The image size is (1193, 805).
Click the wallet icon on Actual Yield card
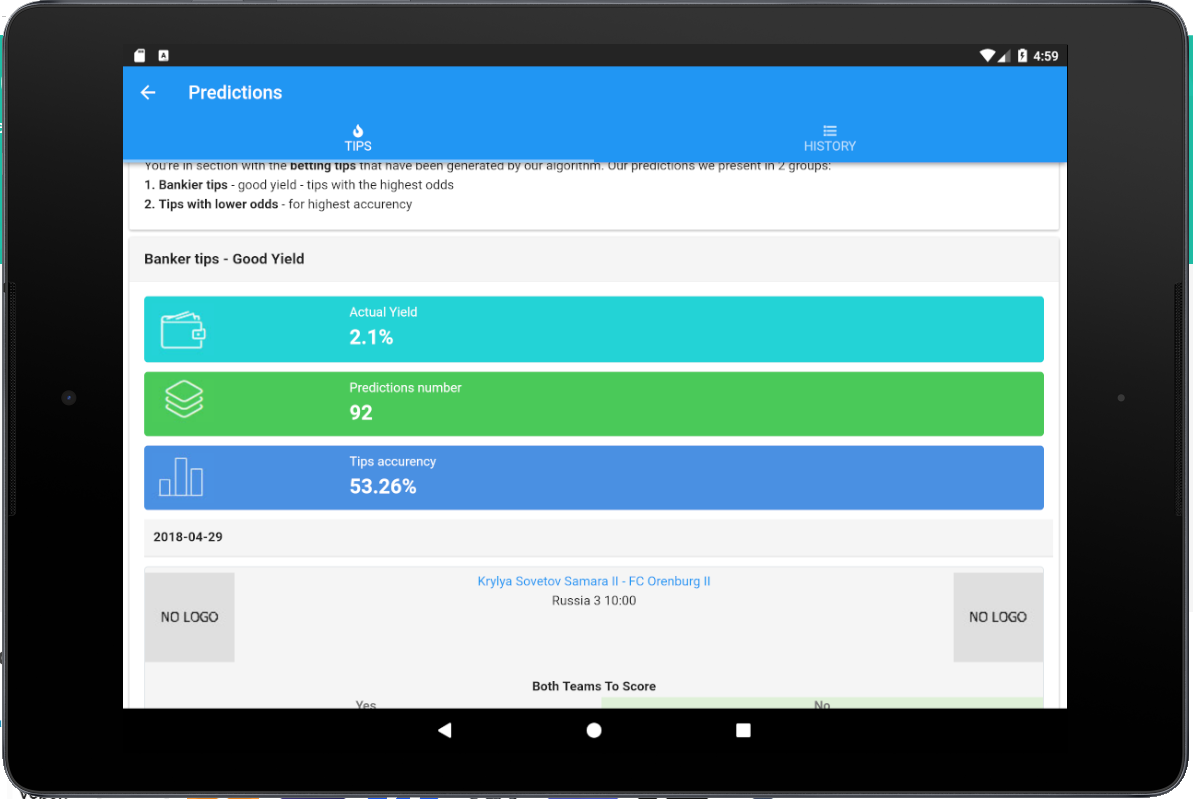click(x=183, y=330)
